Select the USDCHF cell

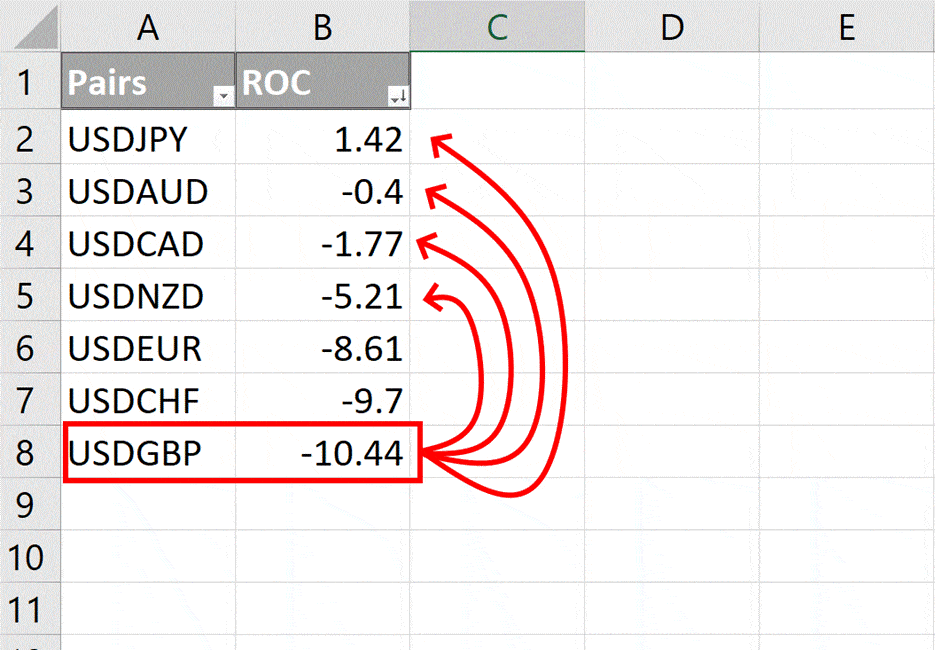coord(148,400)
